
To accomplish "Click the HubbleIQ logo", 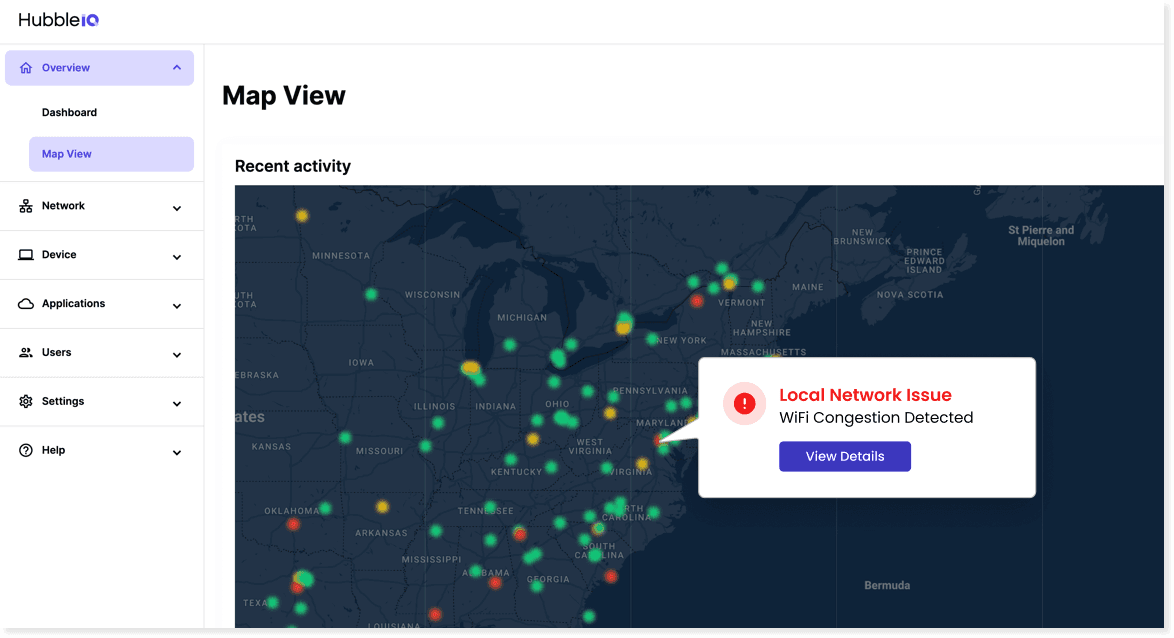I will click(x=58, y=19).
